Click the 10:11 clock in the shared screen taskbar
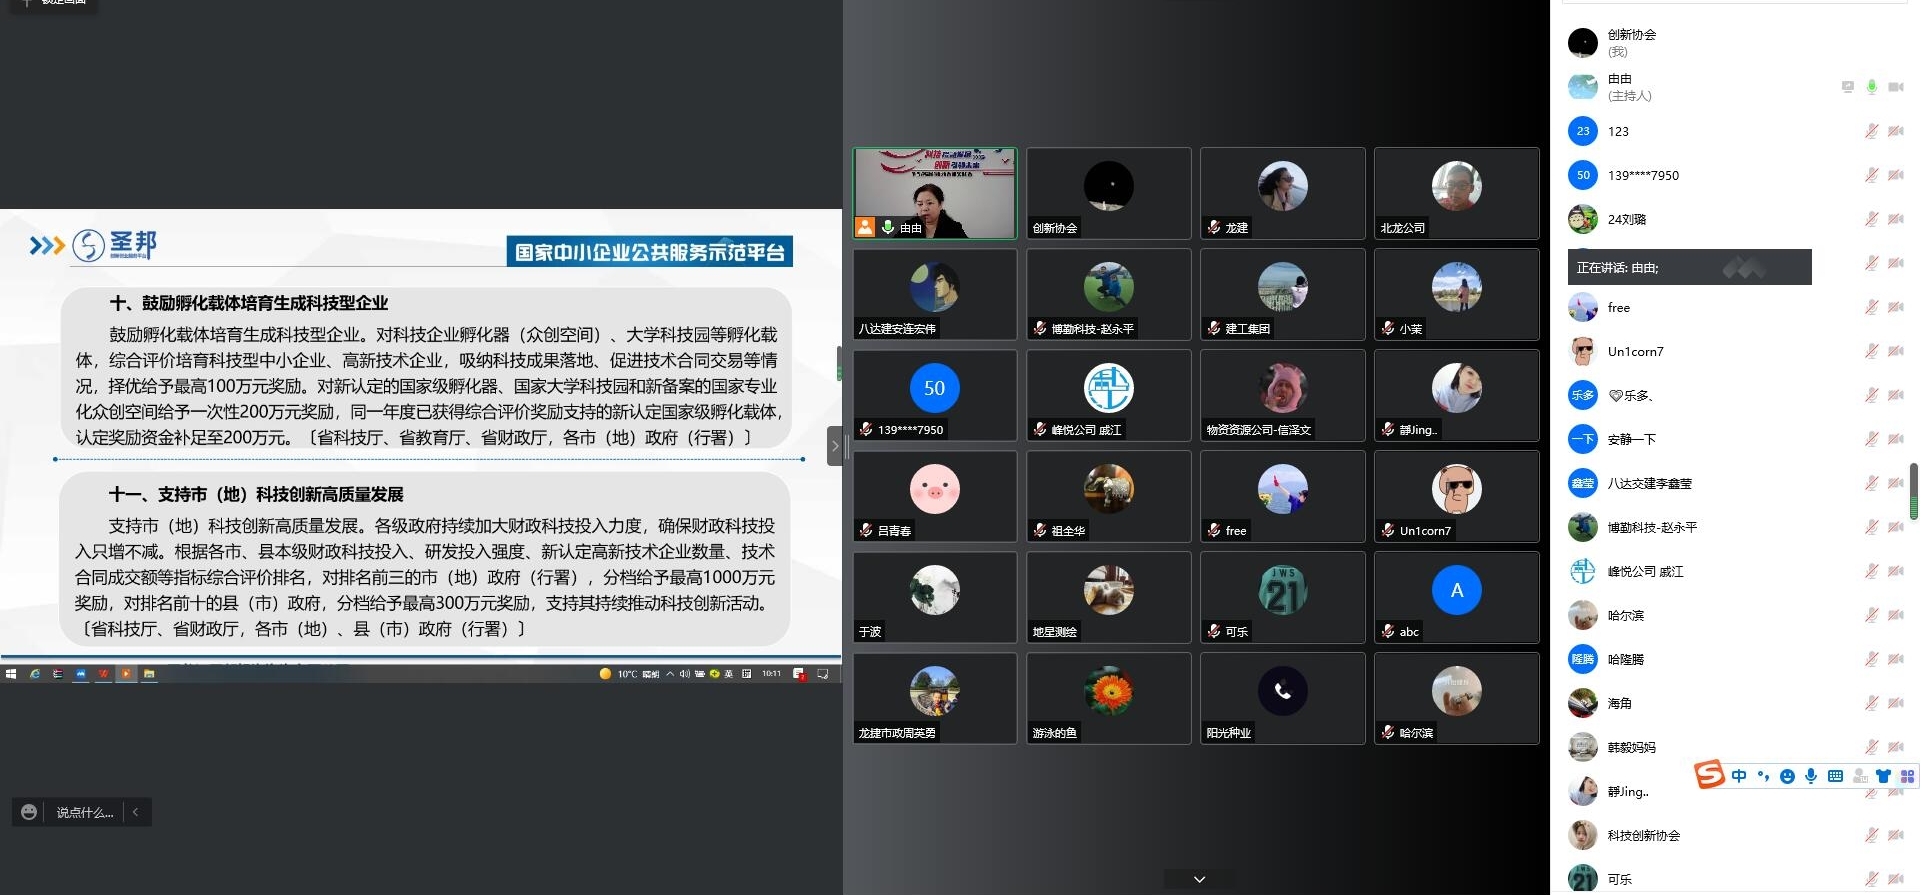 771,674
